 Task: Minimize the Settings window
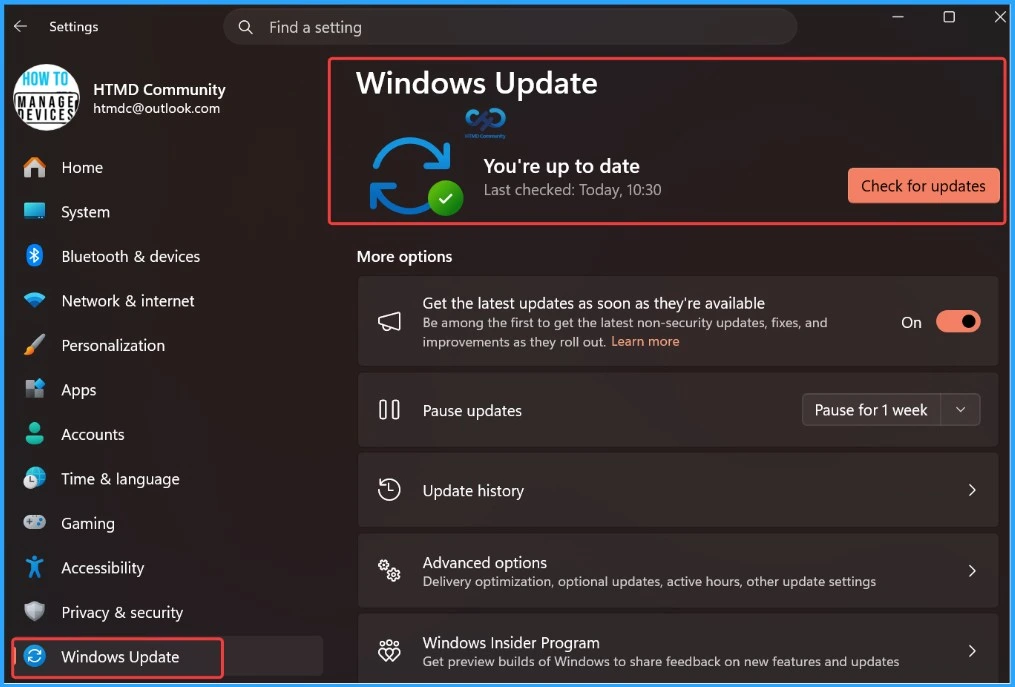[898, 17]
